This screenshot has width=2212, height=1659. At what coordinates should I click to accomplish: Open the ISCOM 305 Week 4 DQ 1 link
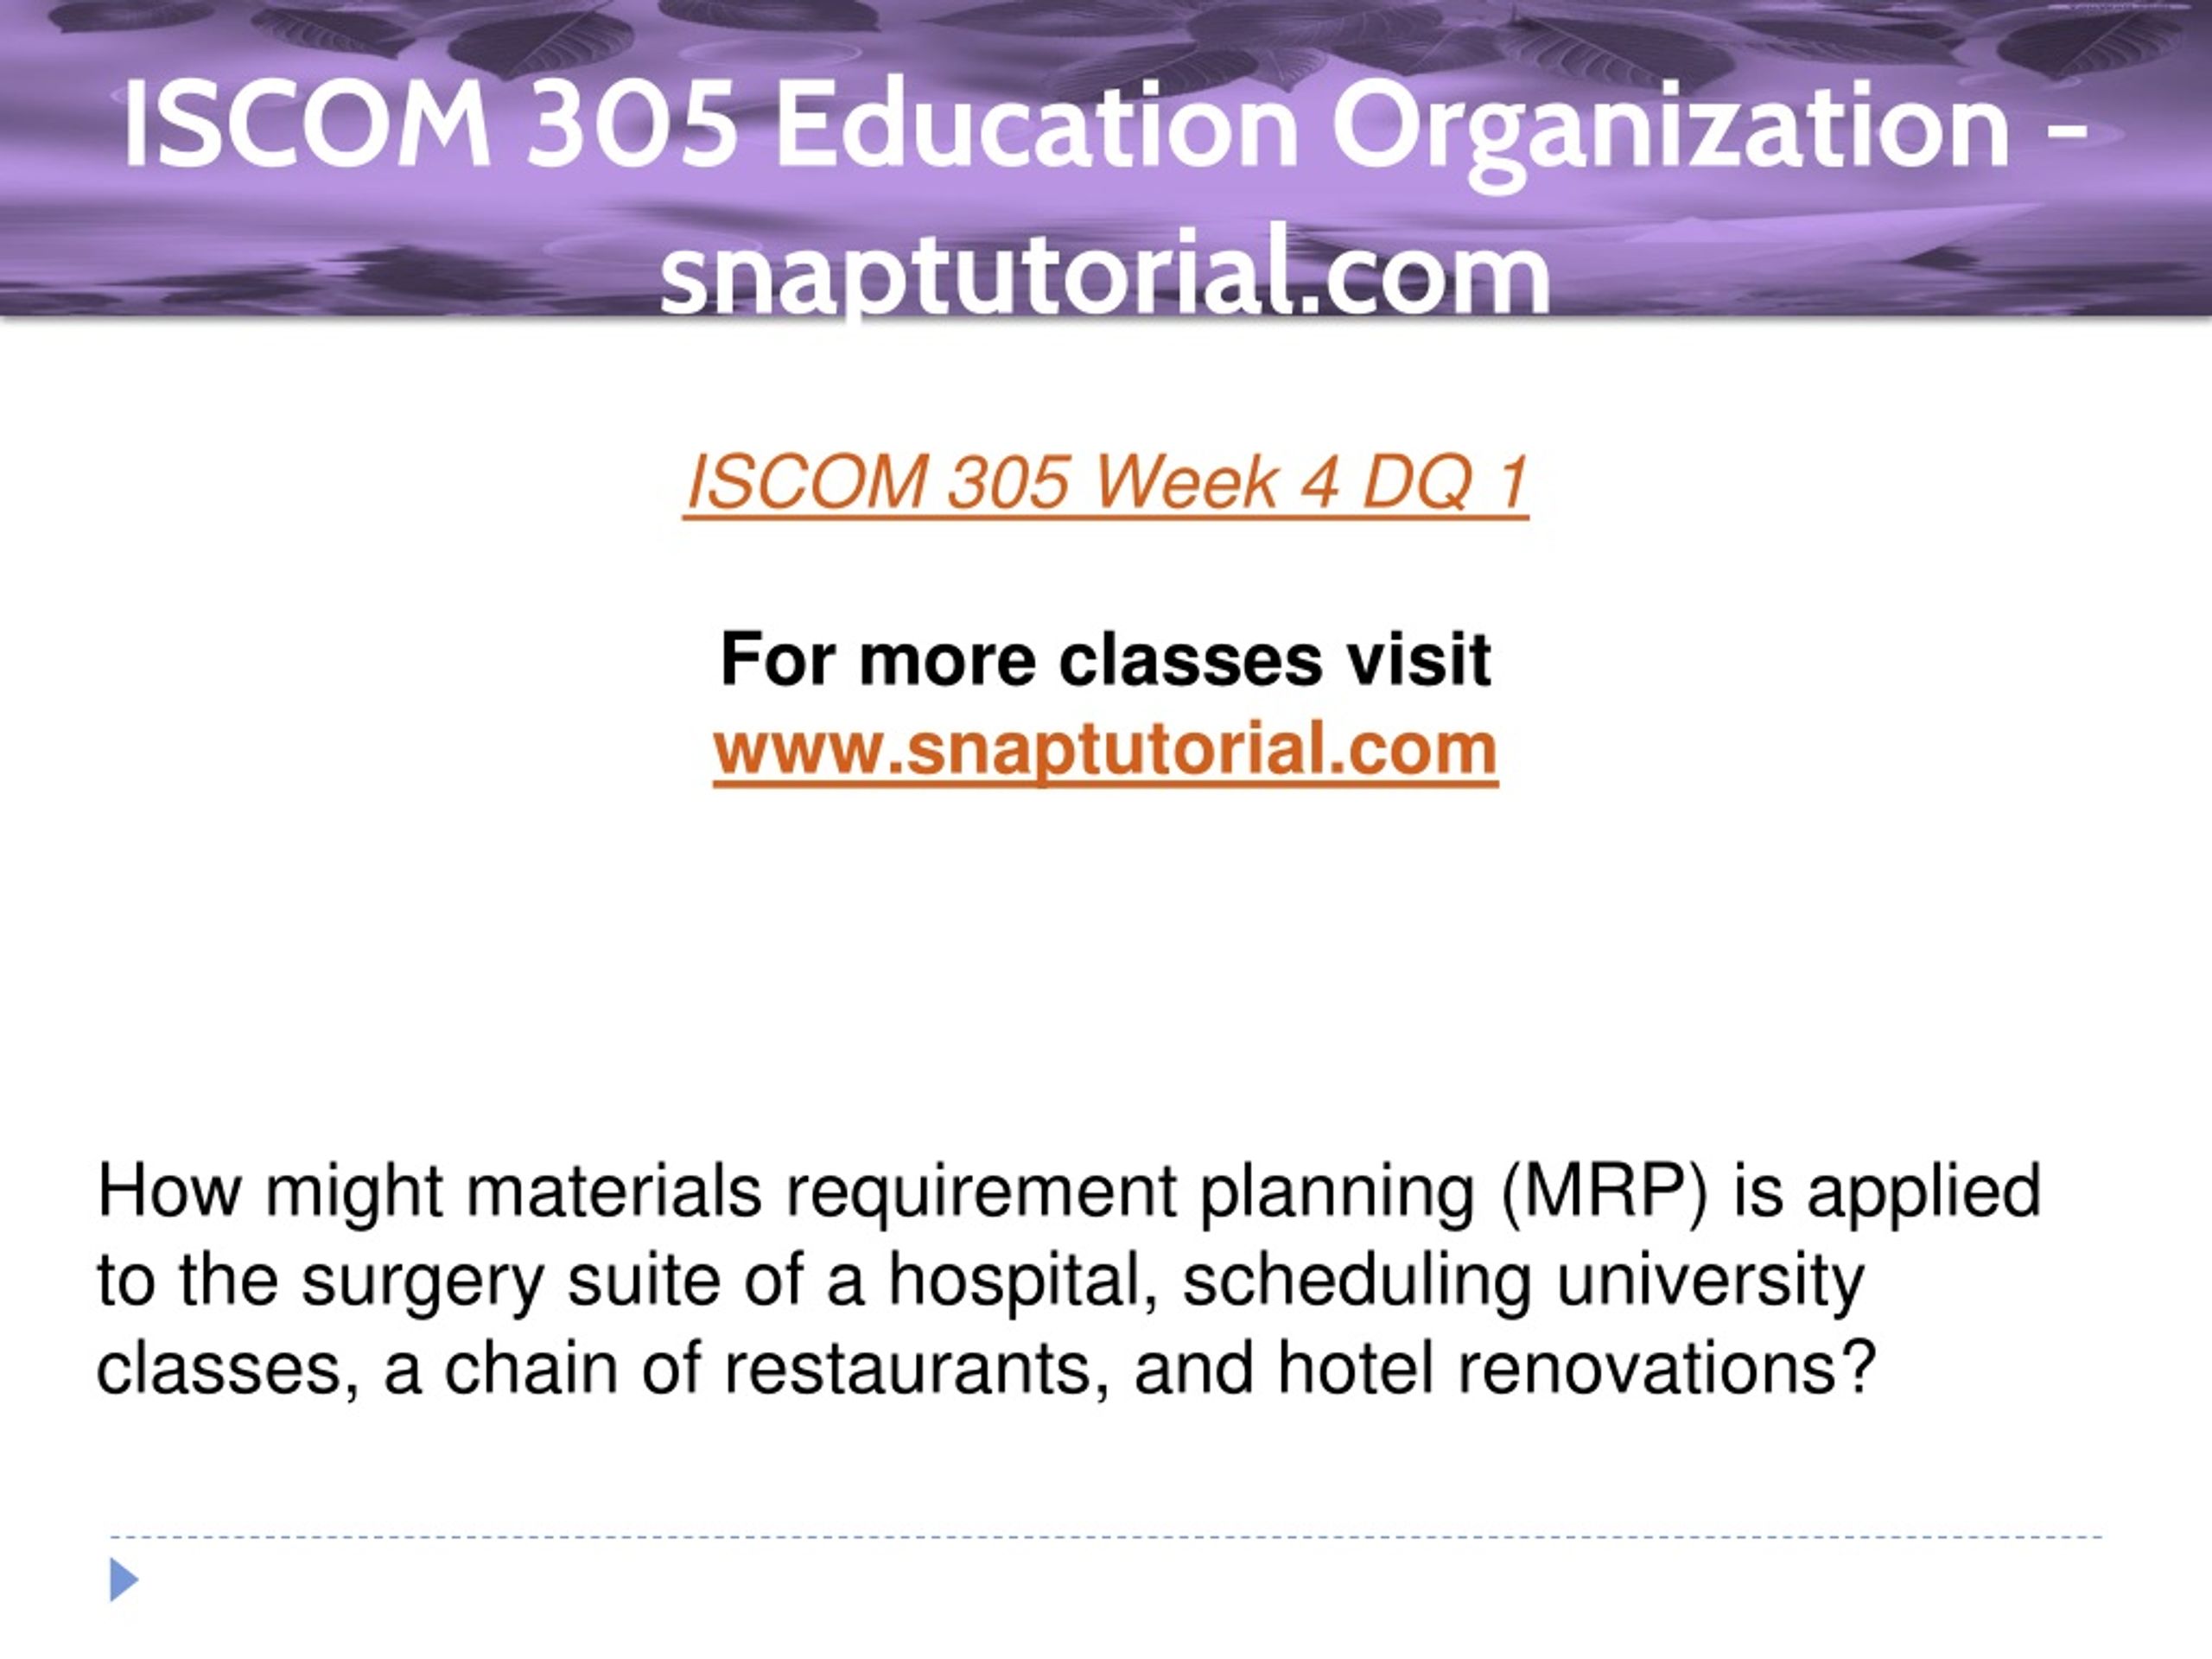pos(1106,483)
